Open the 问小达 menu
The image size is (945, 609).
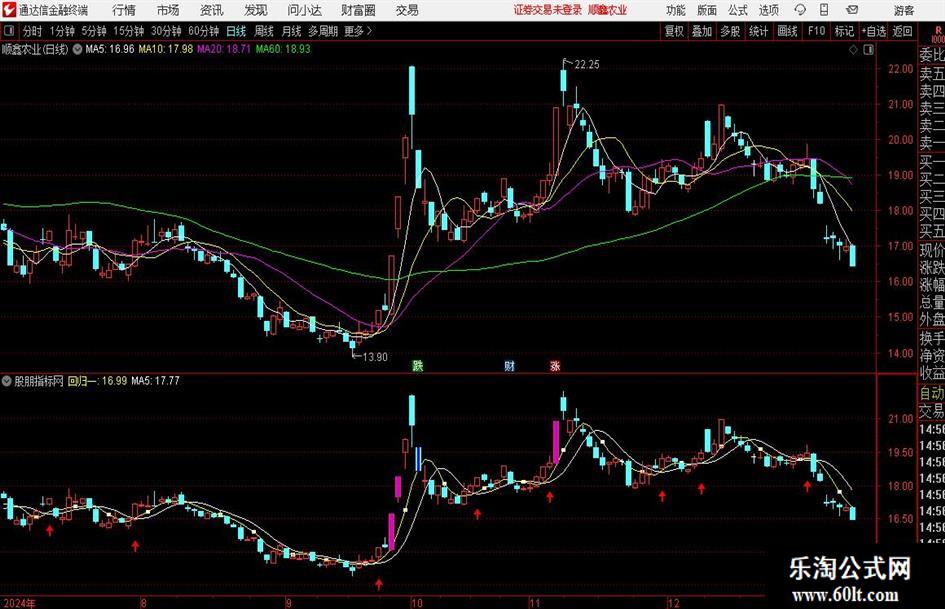[304, 10]
